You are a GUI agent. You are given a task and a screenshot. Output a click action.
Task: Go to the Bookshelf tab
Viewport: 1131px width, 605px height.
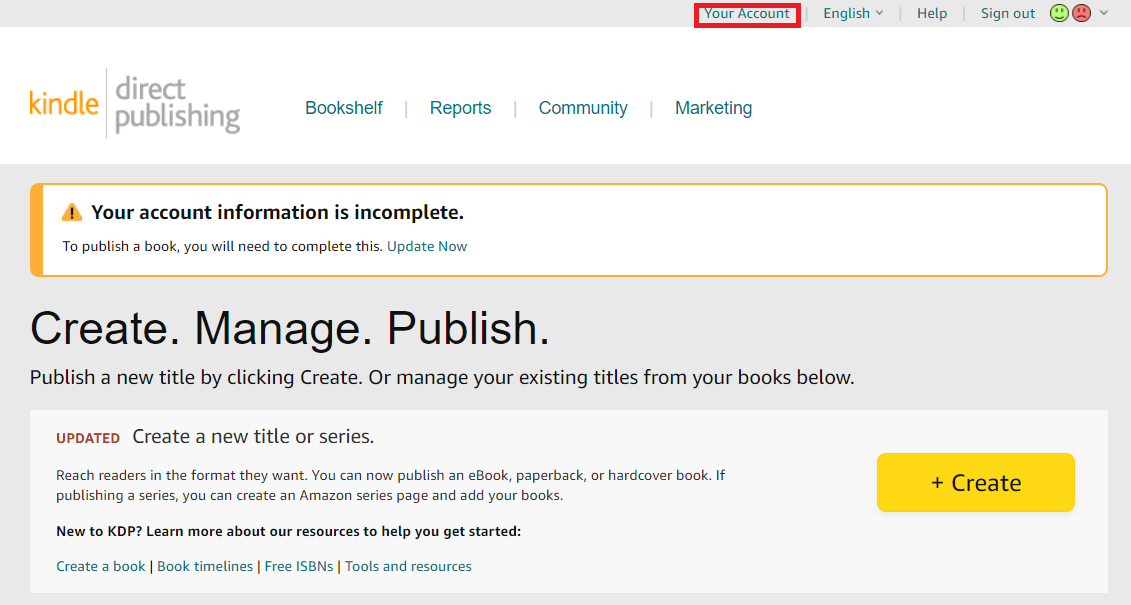(x=343, y=108)
